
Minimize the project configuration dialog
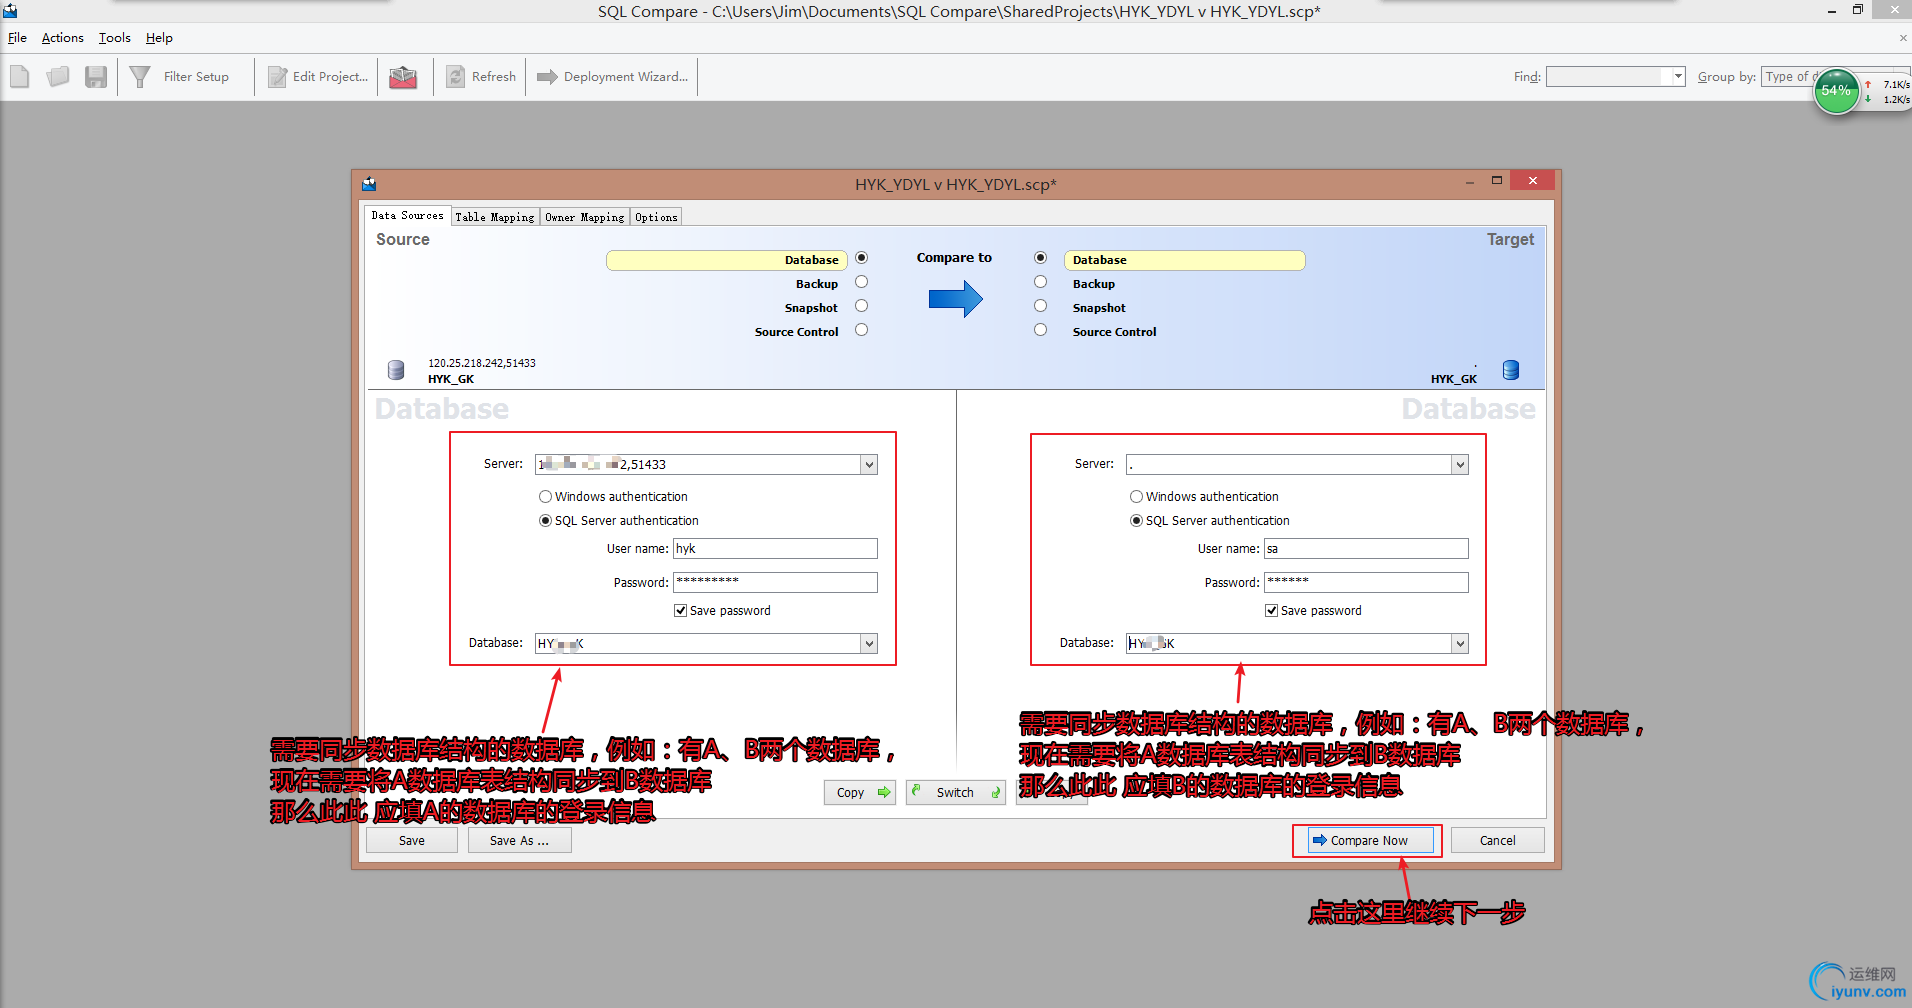coord(1470,182)
